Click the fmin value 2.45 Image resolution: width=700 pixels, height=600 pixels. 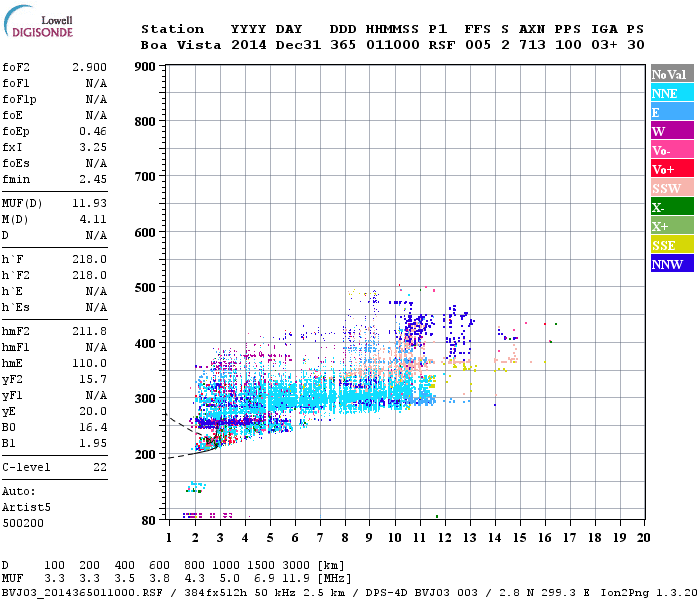(93, 179)
